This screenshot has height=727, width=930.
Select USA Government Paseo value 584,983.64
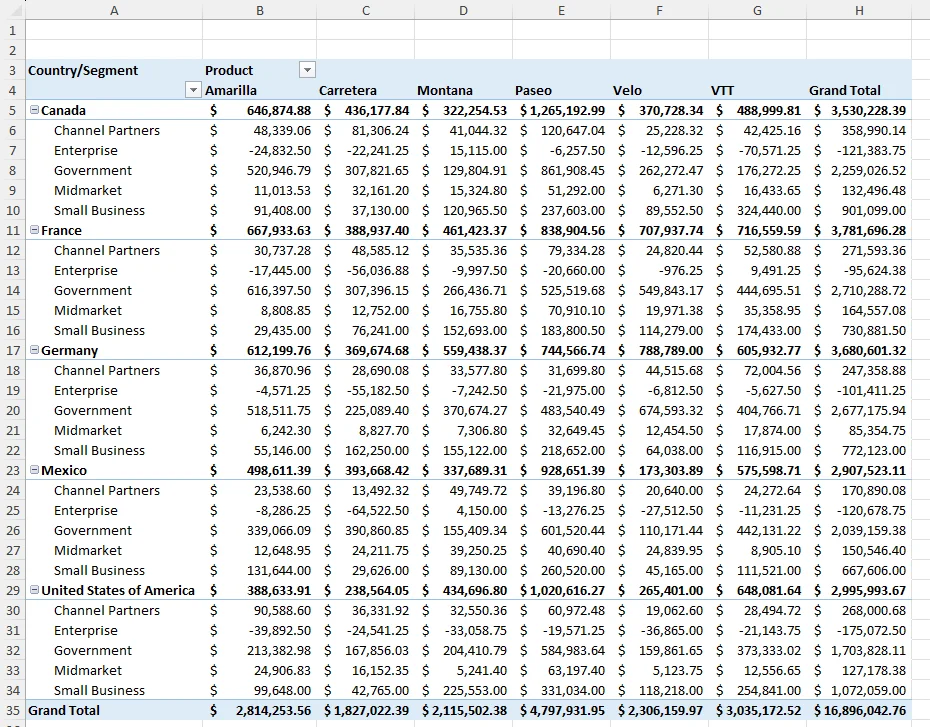click(561, 651)
